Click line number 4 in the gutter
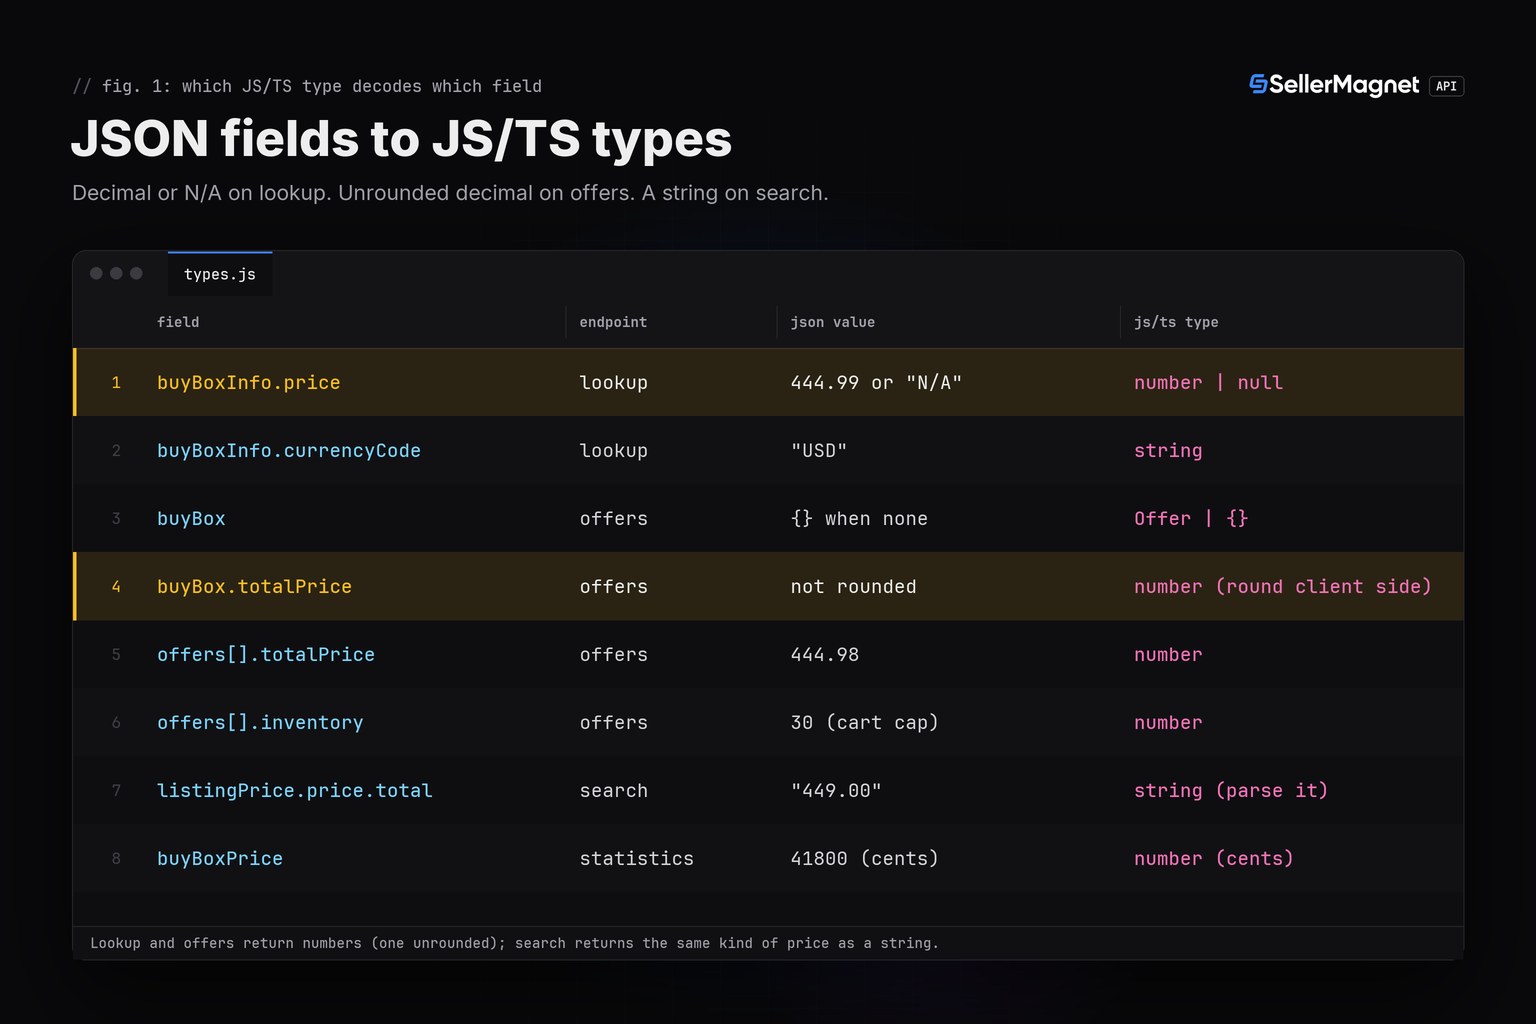Screen dimensions: 1536x1024 116,587
